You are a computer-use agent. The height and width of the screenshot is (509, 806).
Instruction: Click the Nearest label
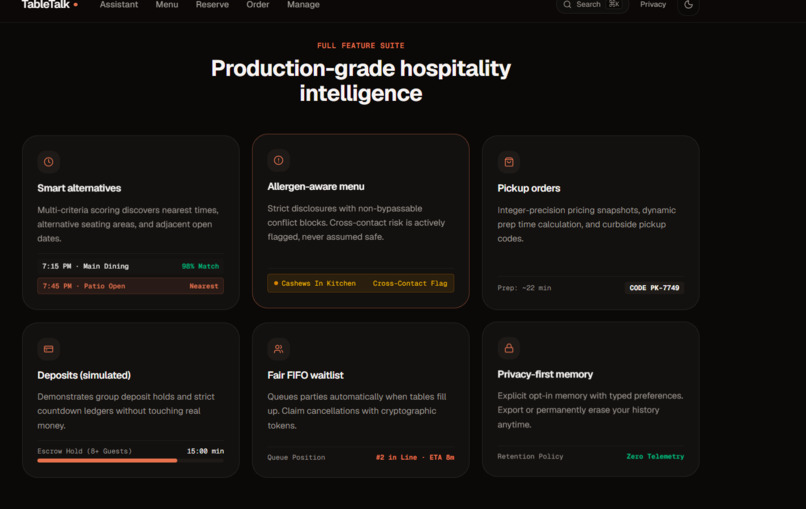[x=204, y=286]
